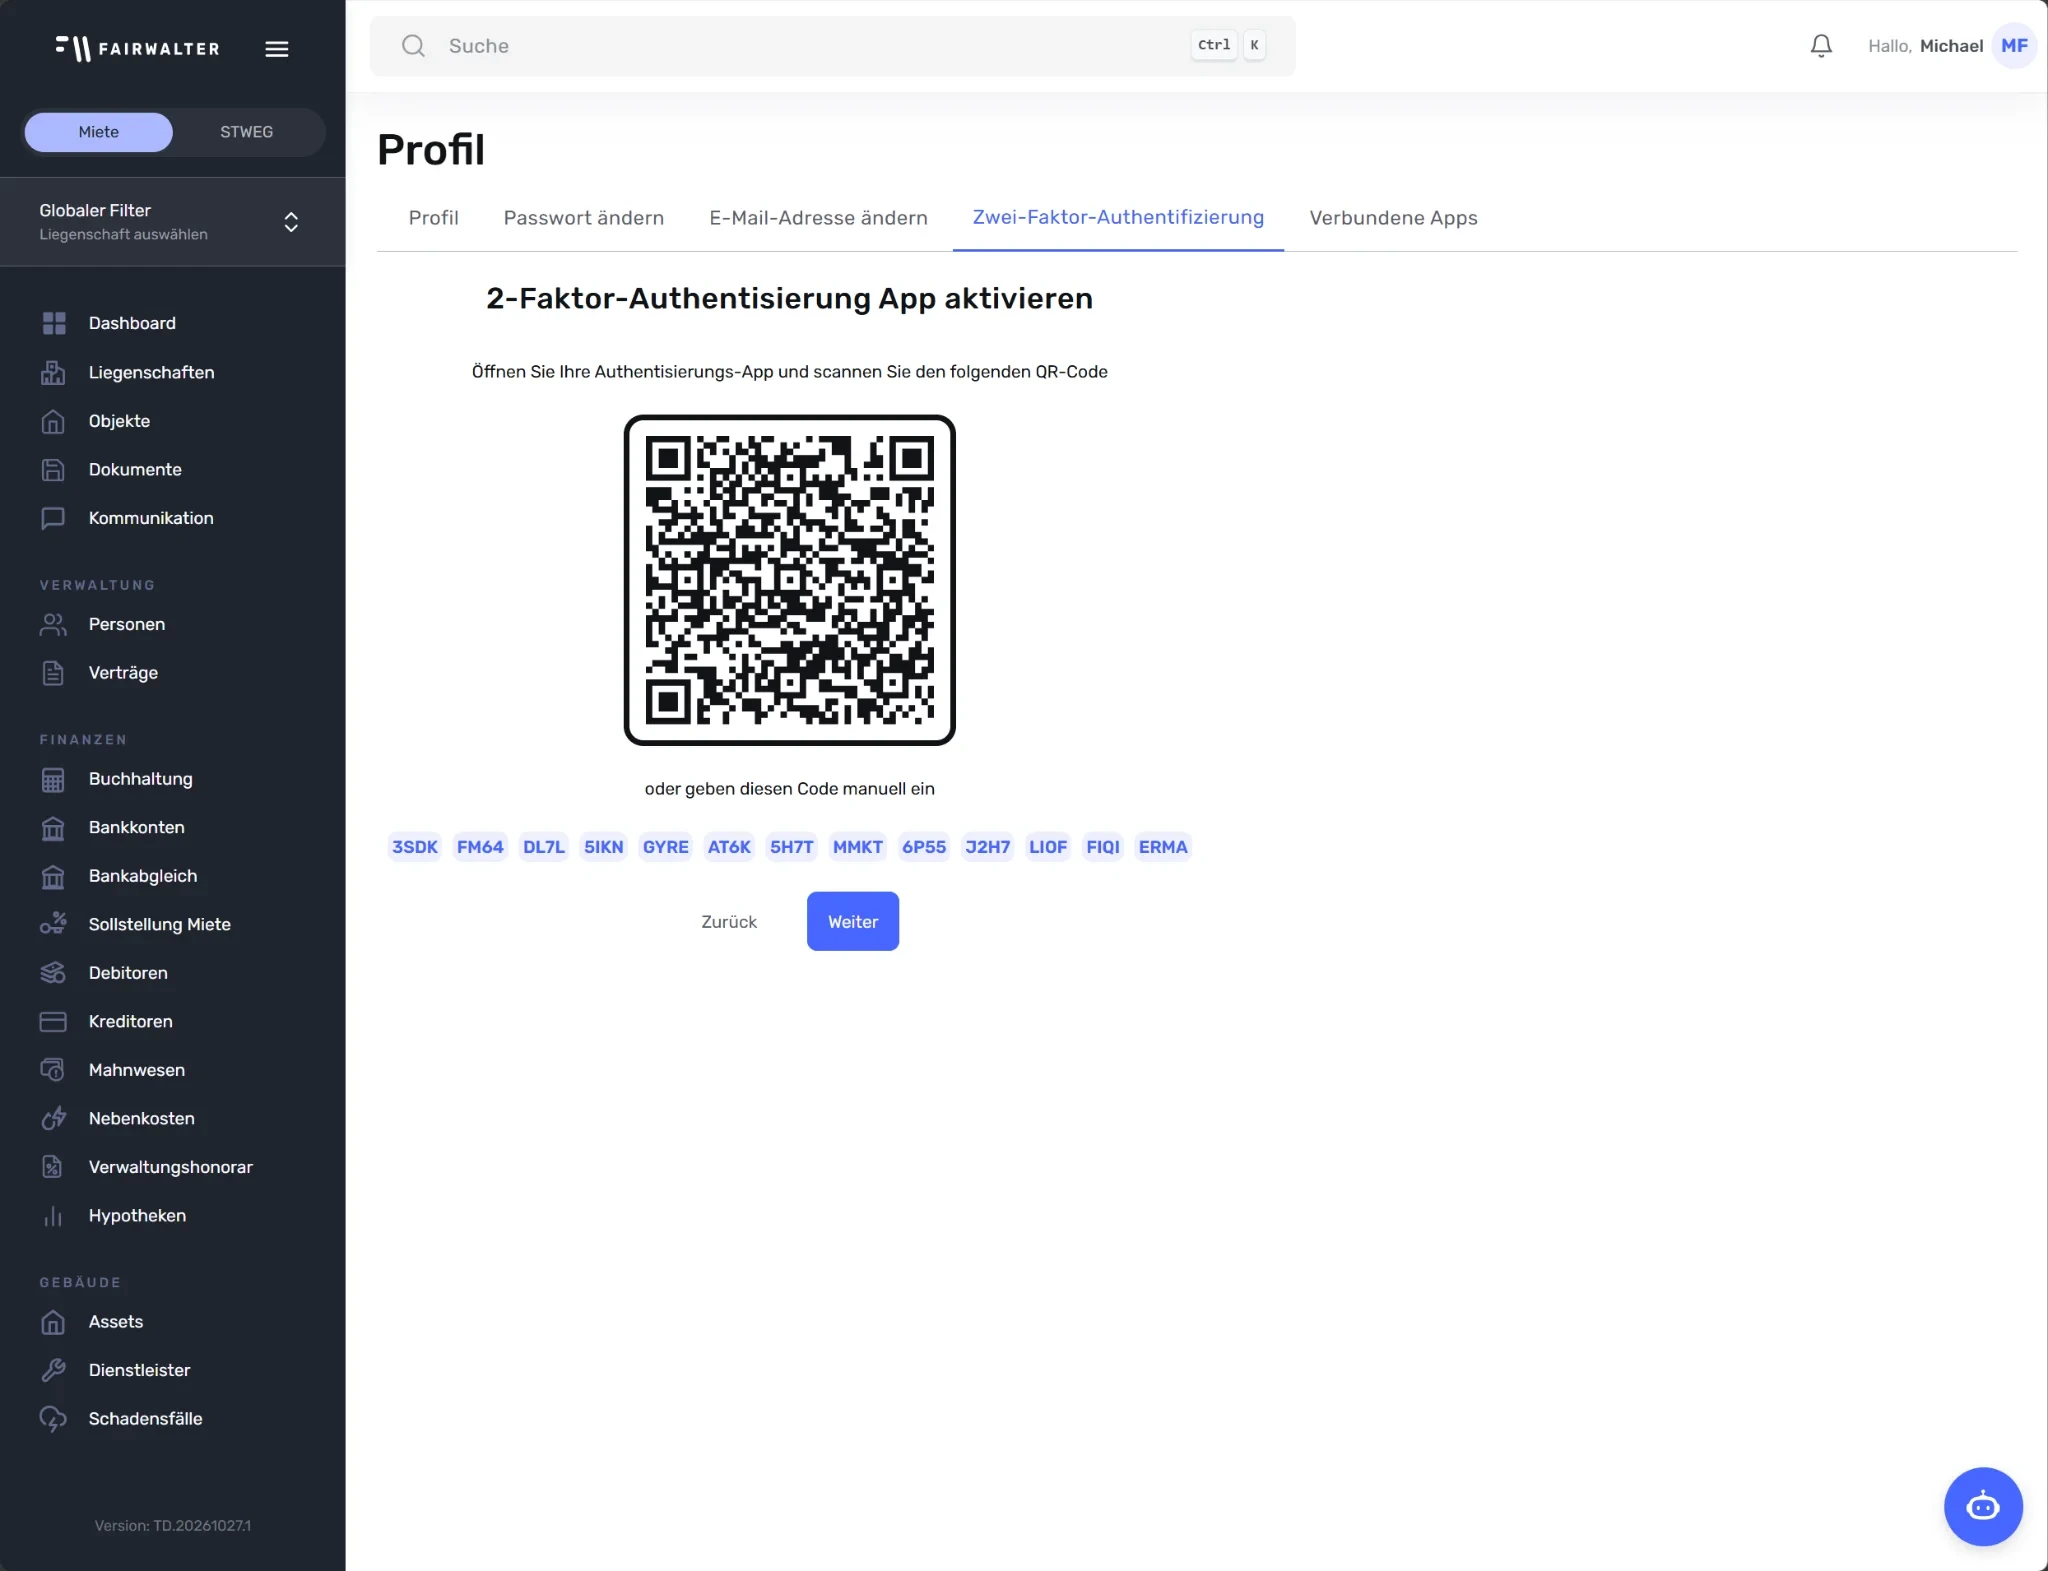Open the Verwaltungshonorar entry
This screenshot has width=2048, height=1571.
(x=171, y=1167)
